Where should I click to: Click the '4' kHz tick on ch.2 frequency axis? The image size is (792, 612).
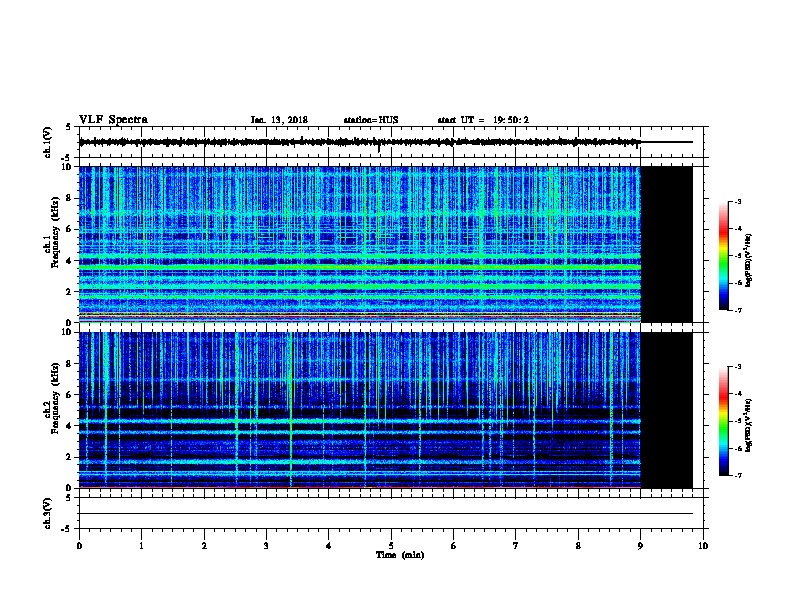point(69,426)
